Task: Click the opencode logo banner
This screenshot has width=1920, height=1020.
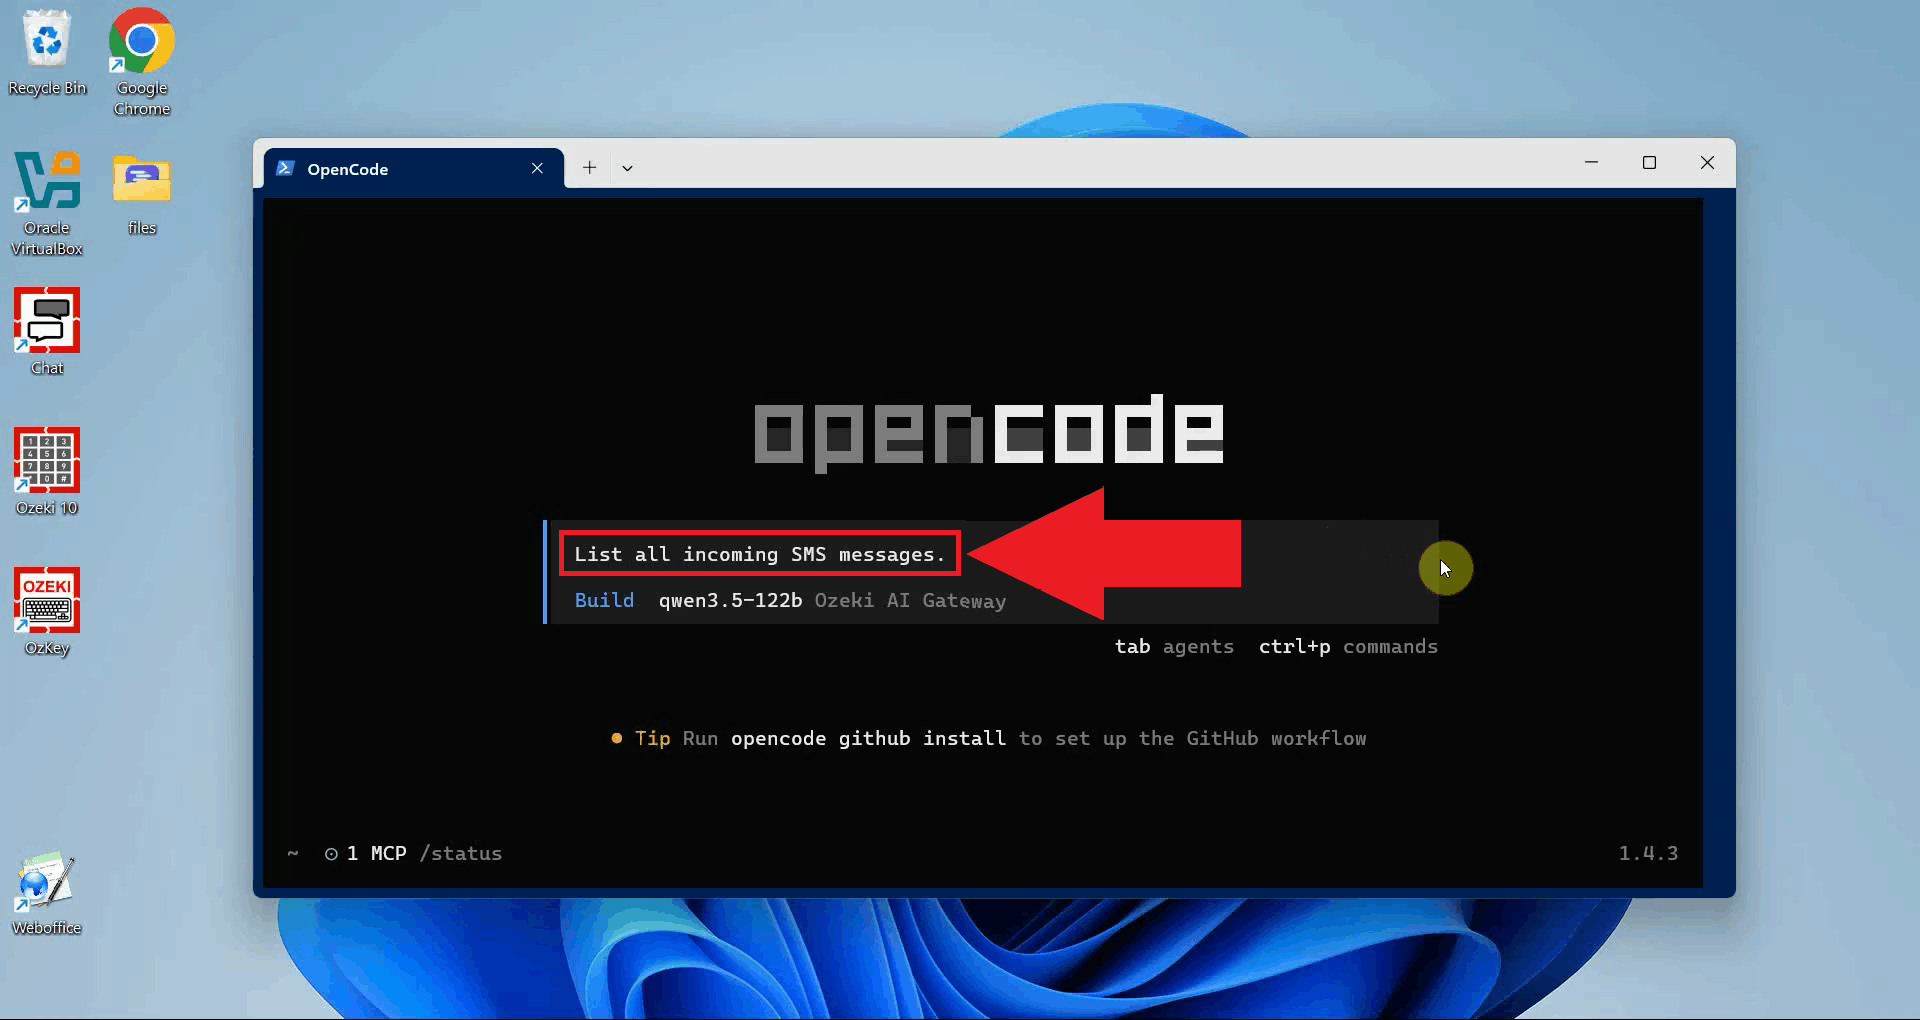Action: click(989, 432)
